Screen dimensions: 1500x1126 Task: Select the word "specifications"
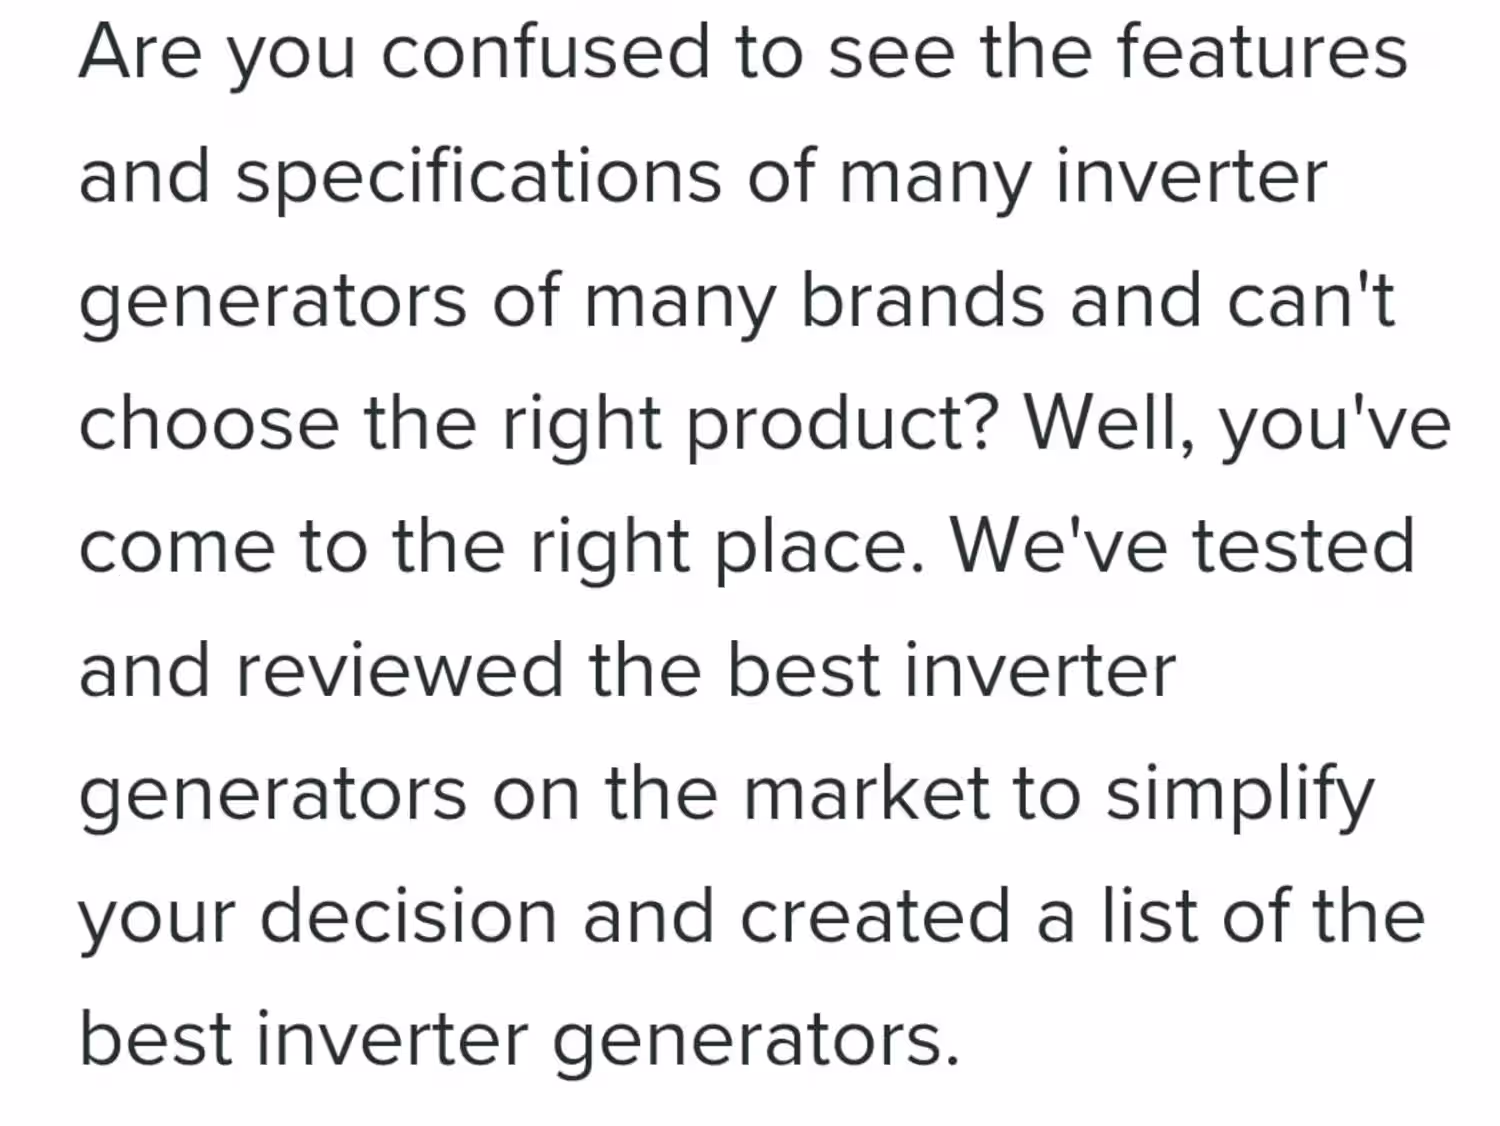[478, 177]
